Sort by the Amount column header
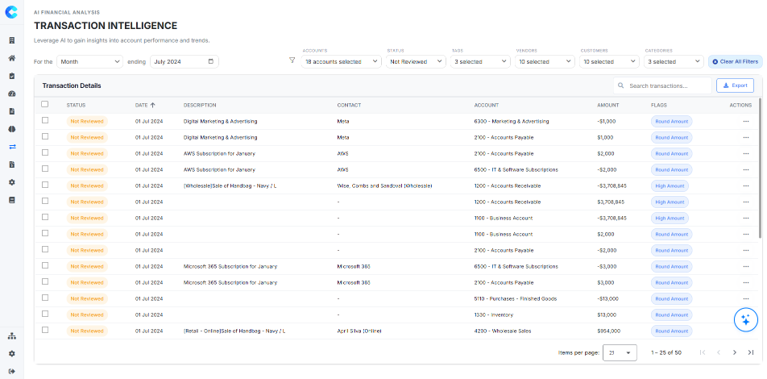This screenshot has height=379, width=767. (608, 105)
